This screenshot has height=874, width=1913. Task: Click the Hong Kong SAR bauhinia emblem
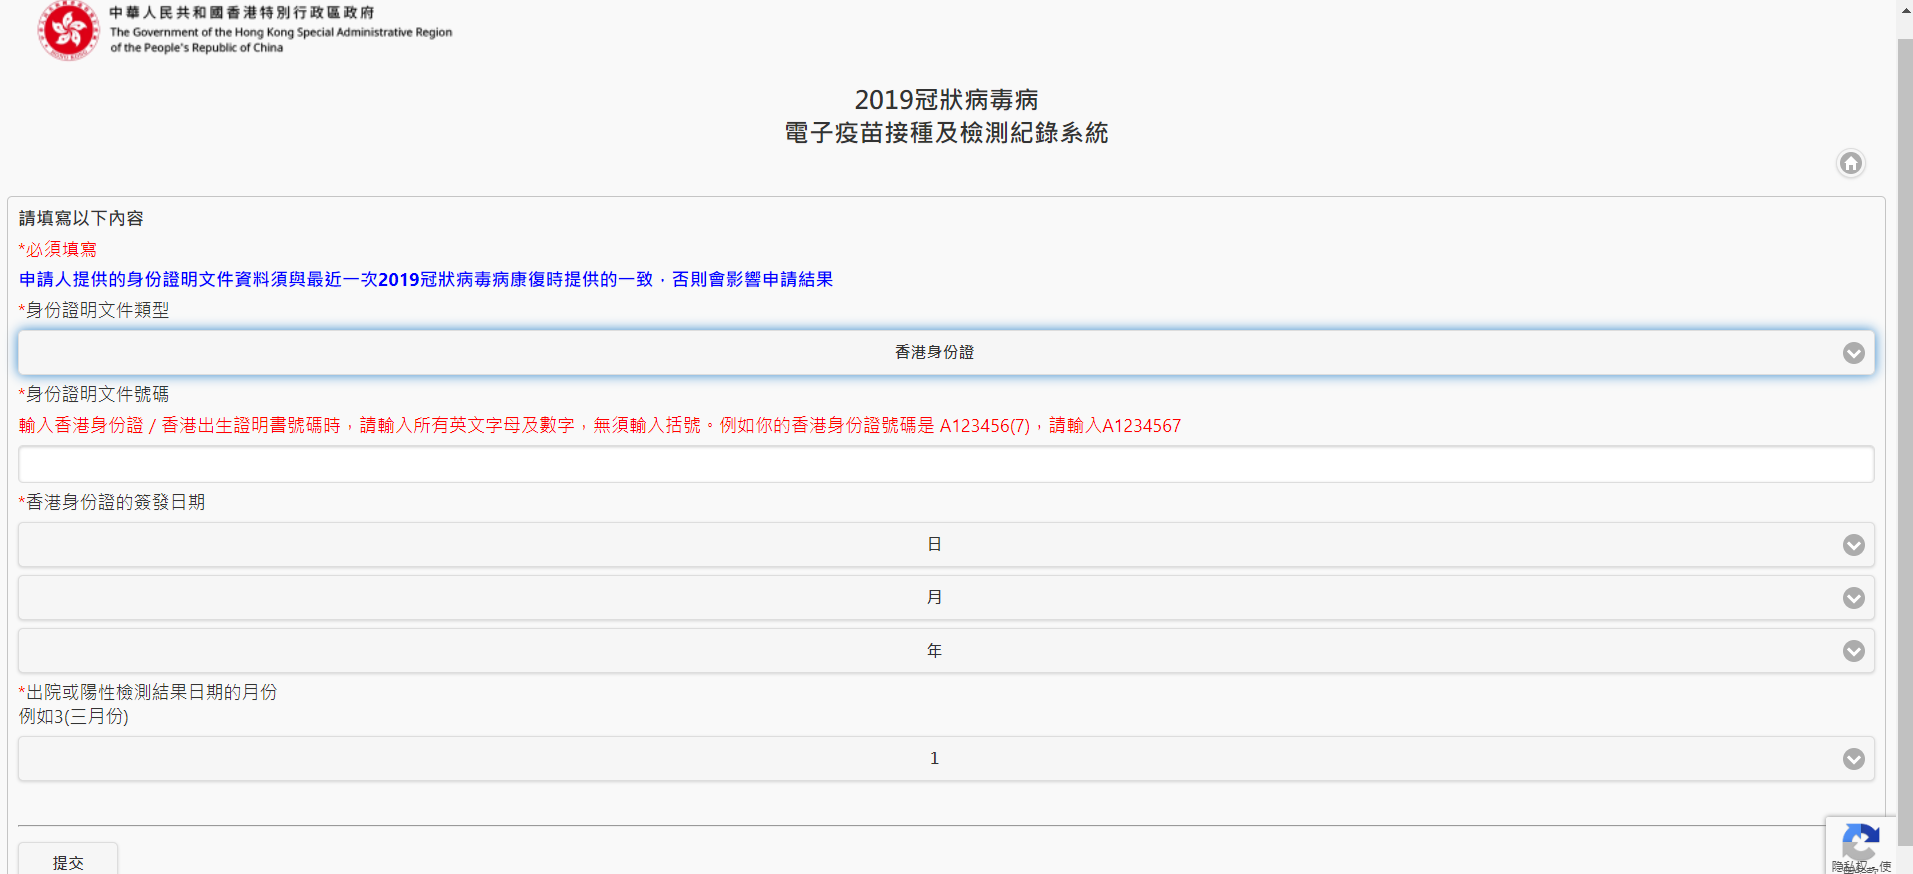click(68, 30)
